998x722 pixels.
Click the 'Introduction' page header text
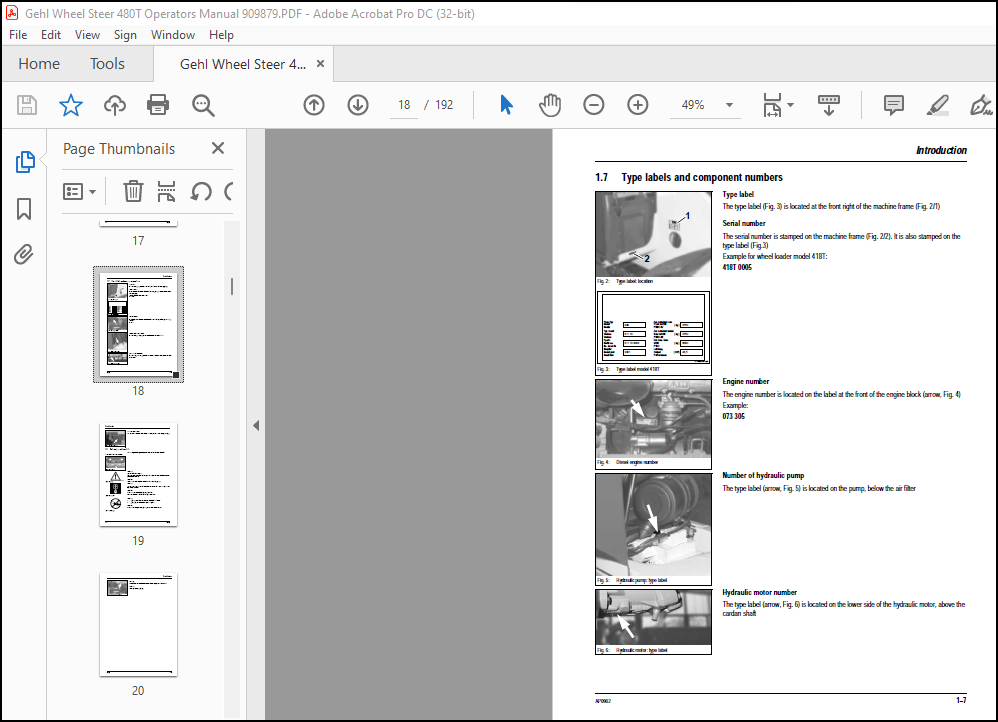click(941, 150)
